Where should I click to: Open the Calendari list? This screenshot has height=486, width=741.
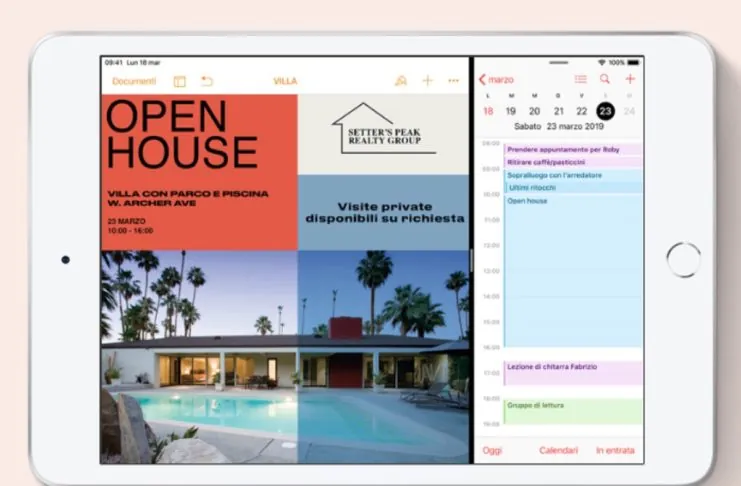tap(559, 451)
